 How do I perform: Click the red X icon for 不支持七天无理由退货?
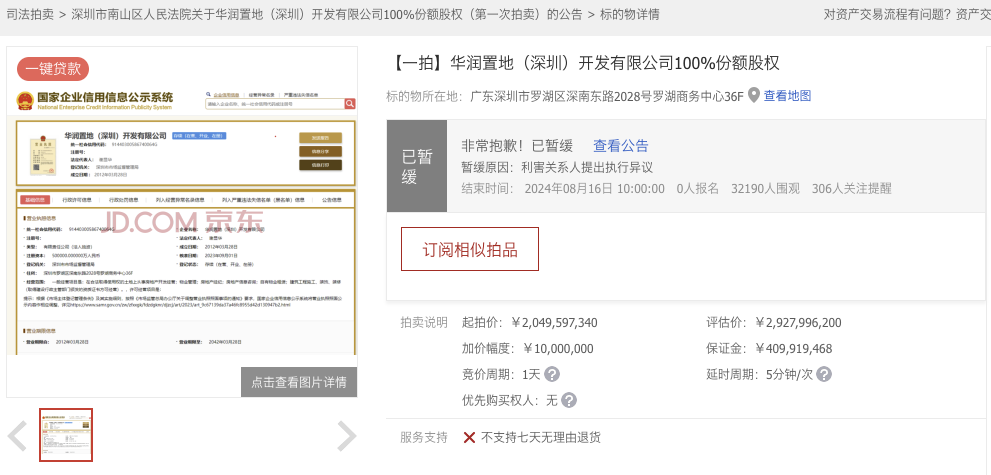coord(469,438)
